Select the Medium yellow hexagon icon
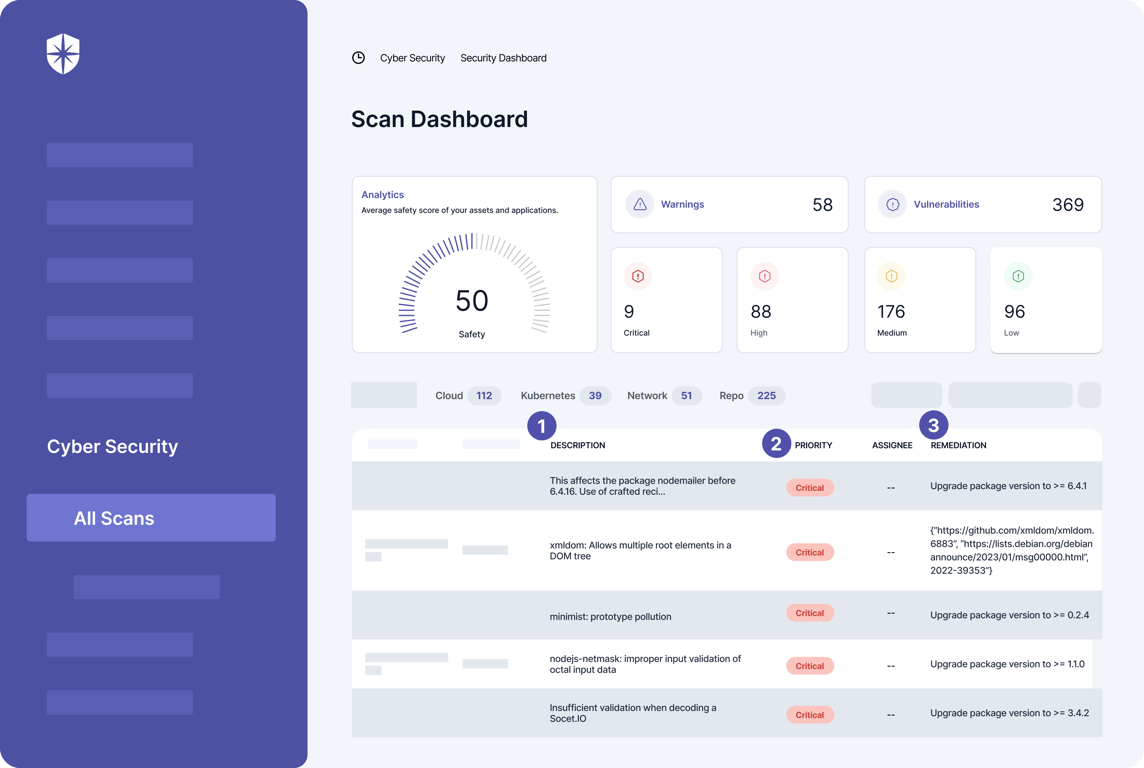The image size is (1144, 768). tap(891, 276)
